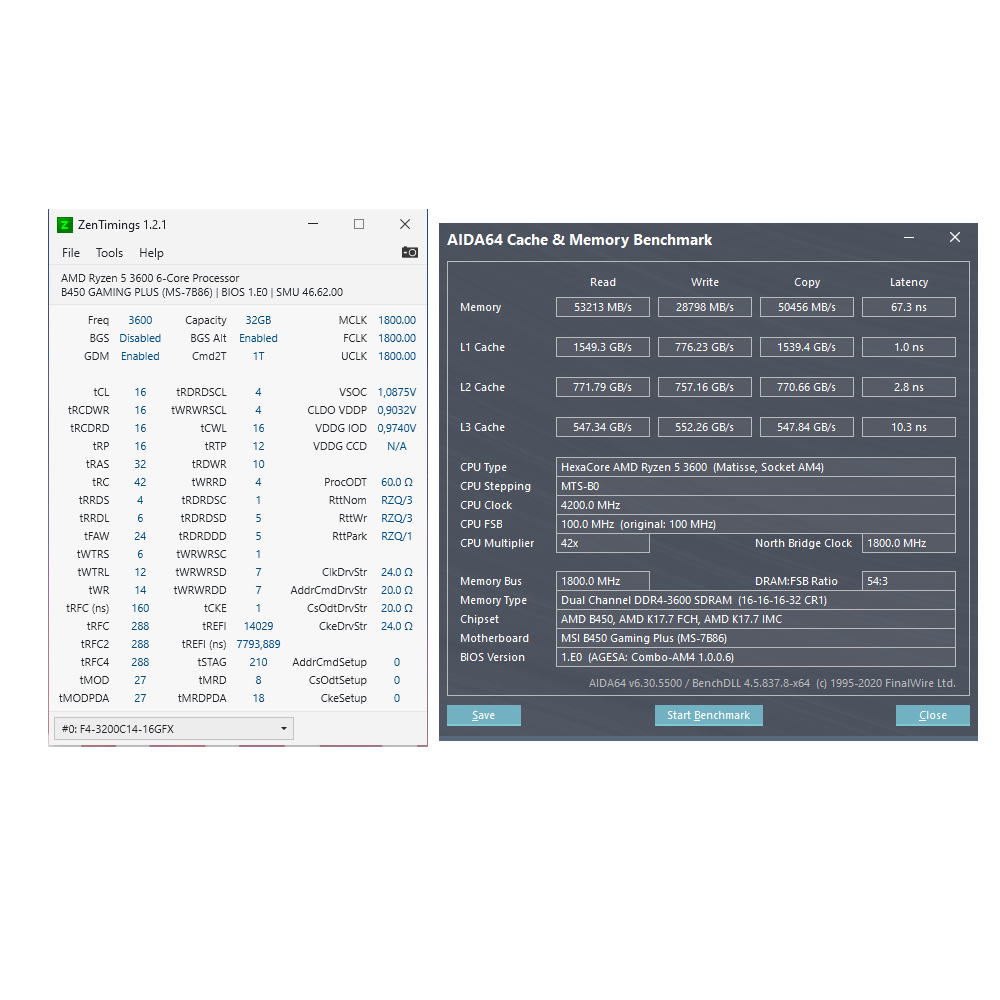Viewport: 1000px width, 1000px height.
Task: Click the AMD Ryzen 5 3600 processor text
Action: [150, 278]
